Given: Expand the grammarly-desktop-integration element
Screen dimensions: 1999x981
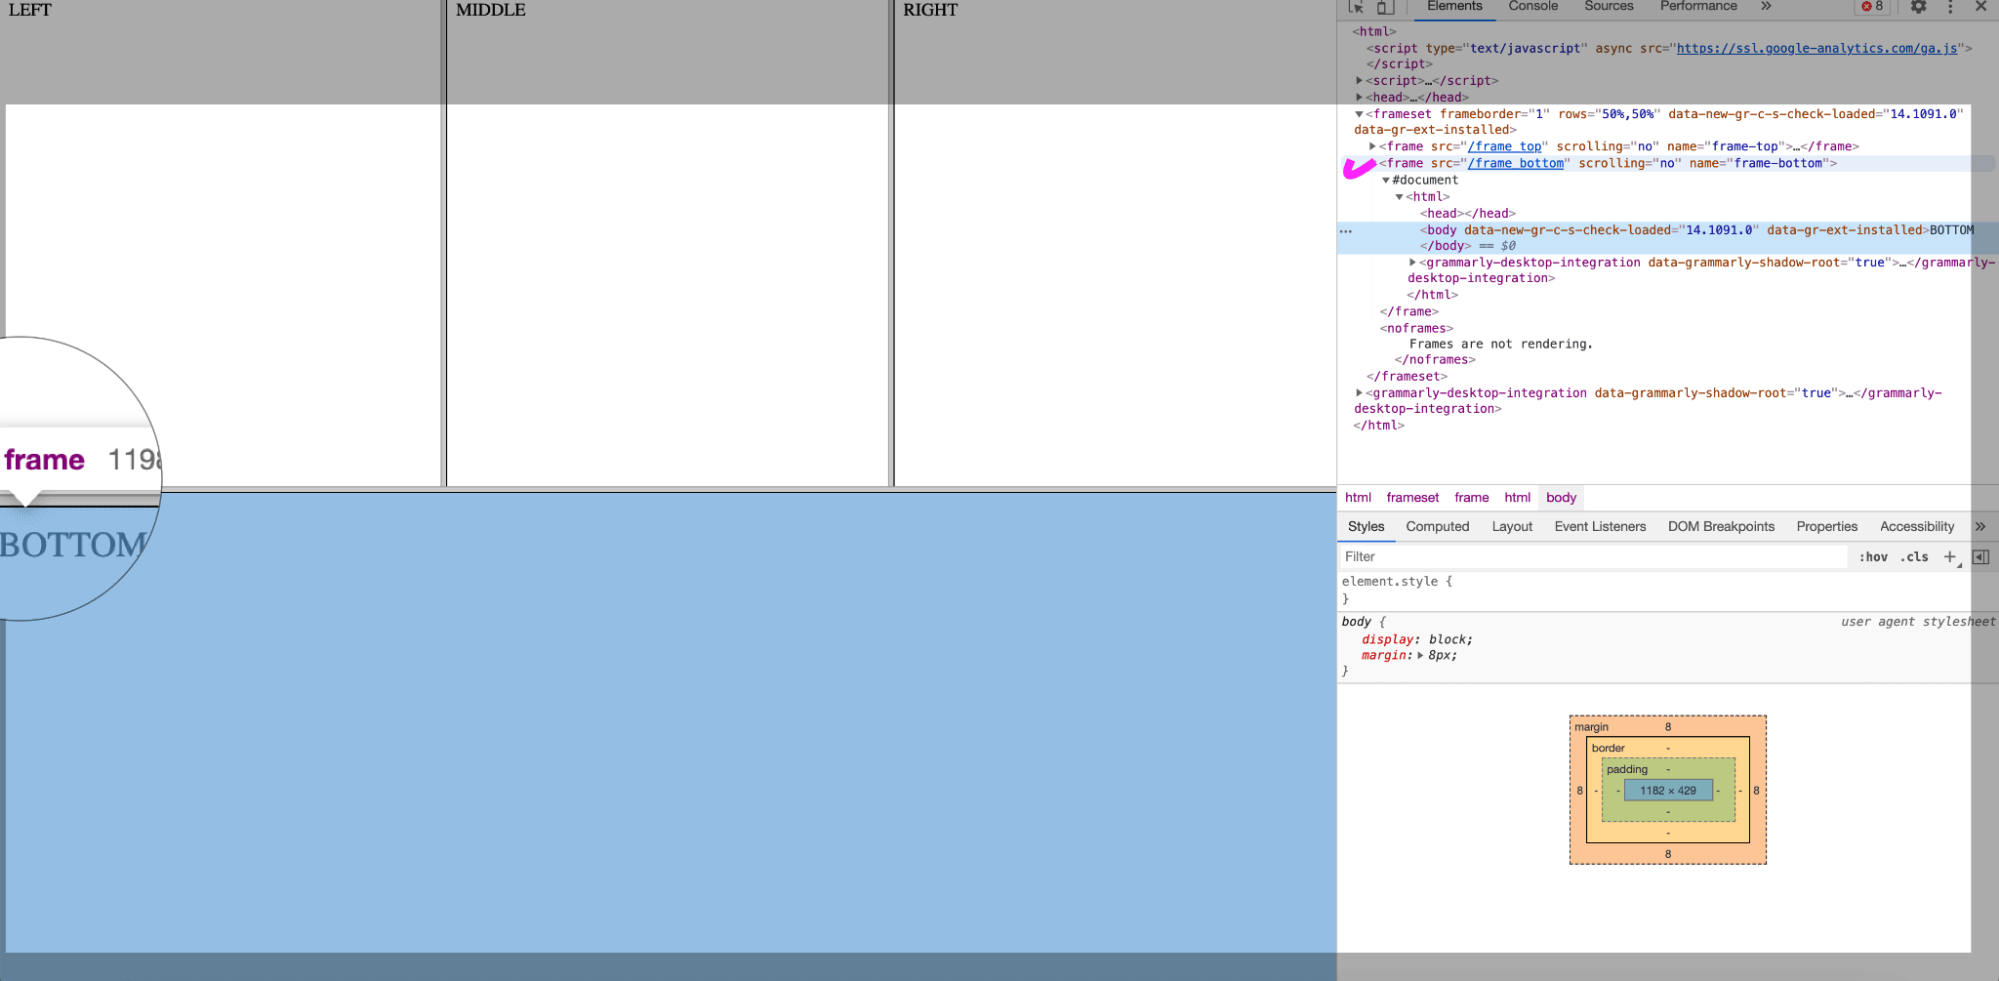Looking at the screenshot, I should [1358, 392].
